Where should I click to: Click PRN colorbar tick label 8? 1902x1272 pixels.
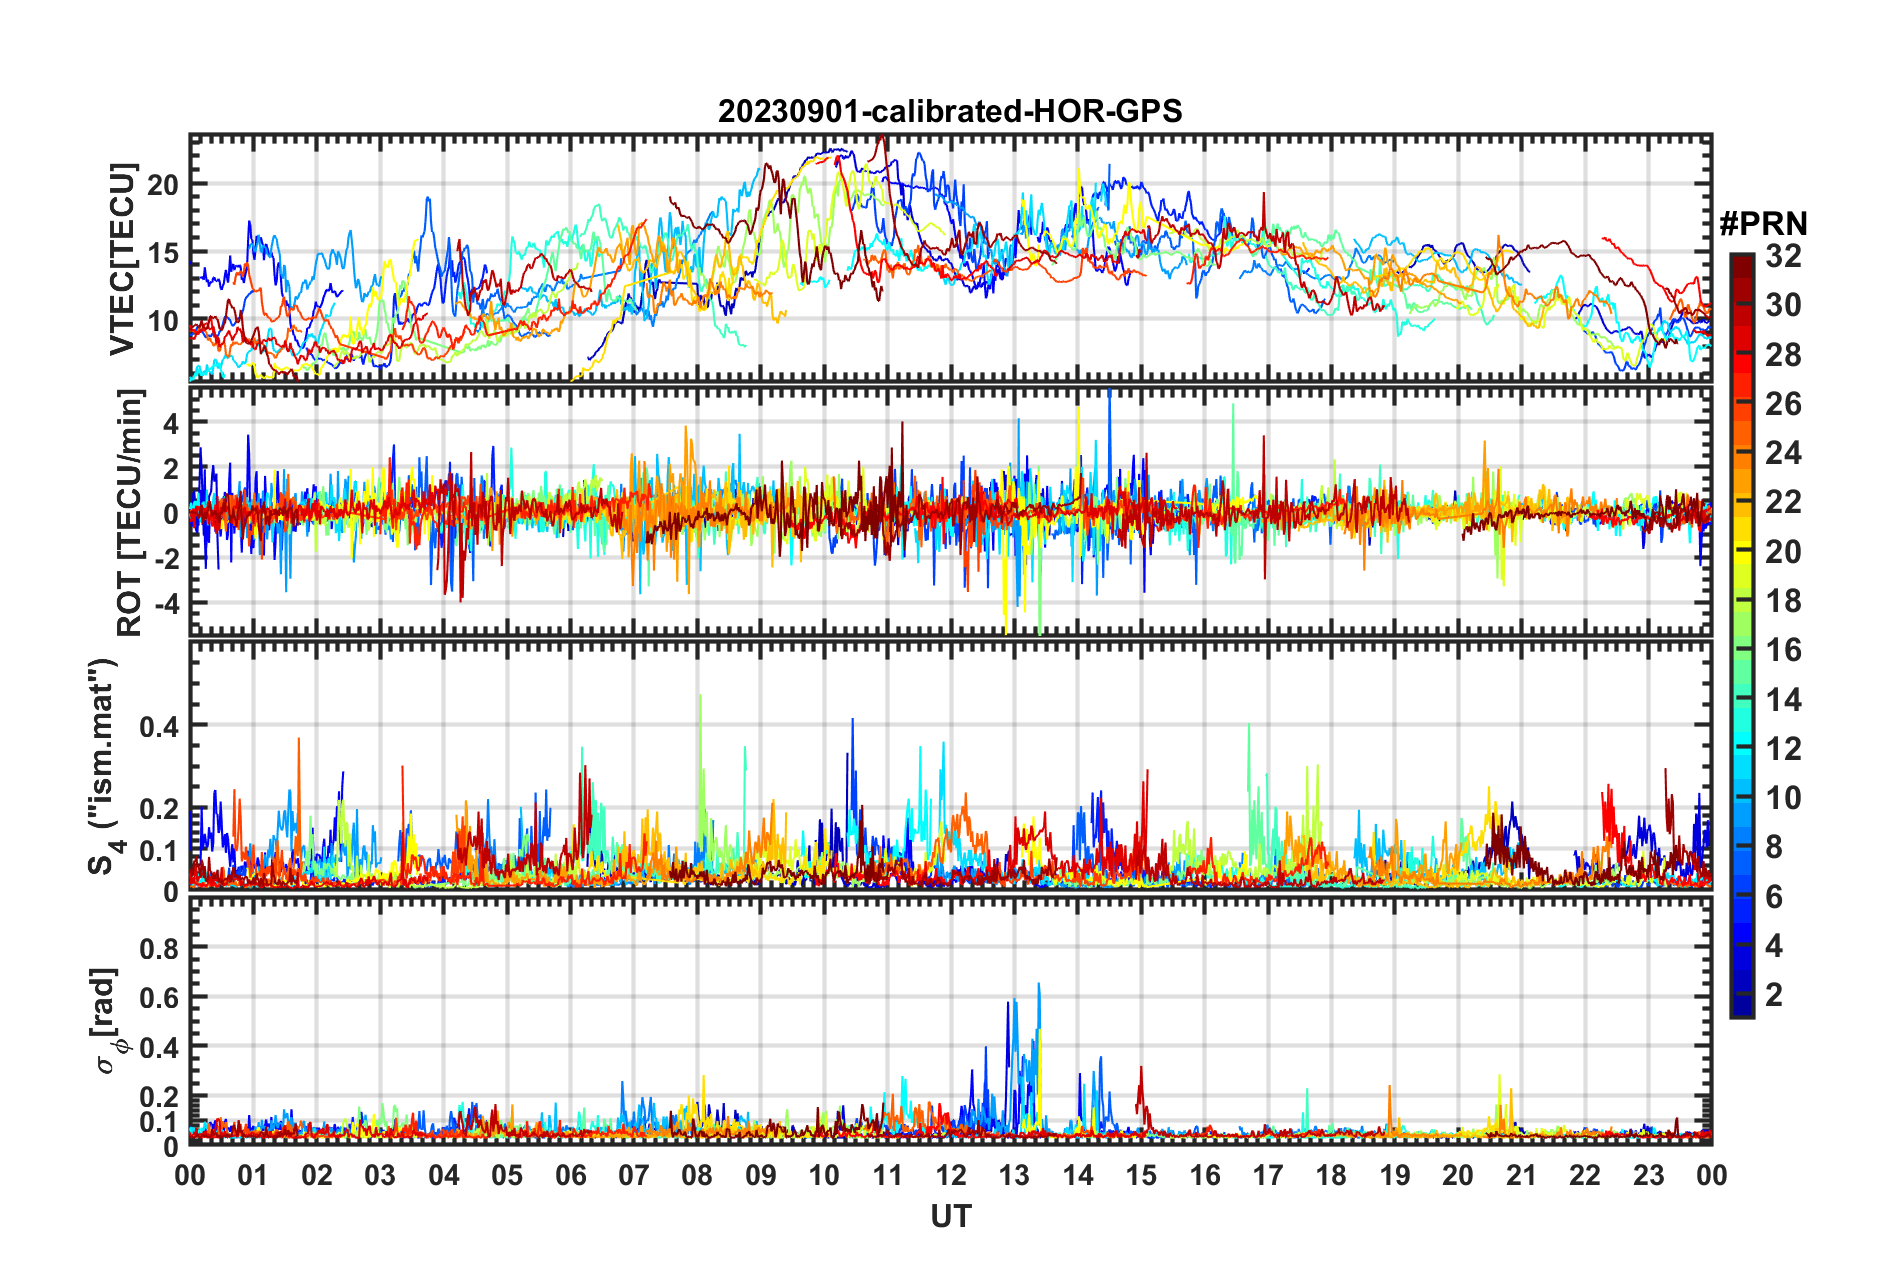1774,847
